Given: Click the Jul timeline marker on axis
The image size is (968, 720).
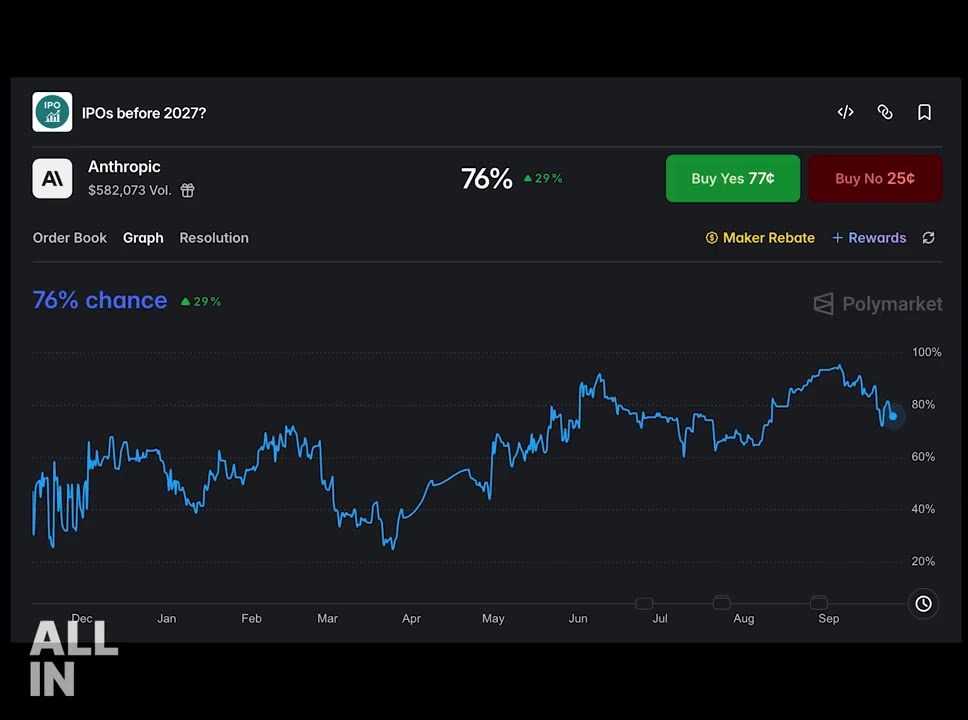Looking at the screenshot, I should [644, 603].
